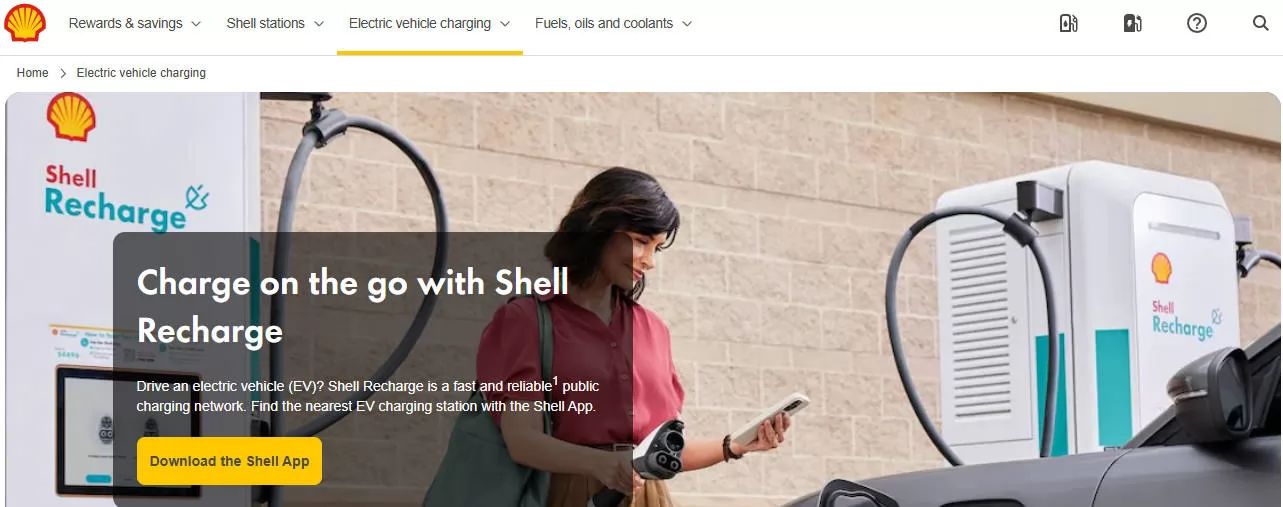The width and height of the screenshot is (1283, 507).
Task: Open the fuel station finder icon
Action: (x=1068, y=23)
